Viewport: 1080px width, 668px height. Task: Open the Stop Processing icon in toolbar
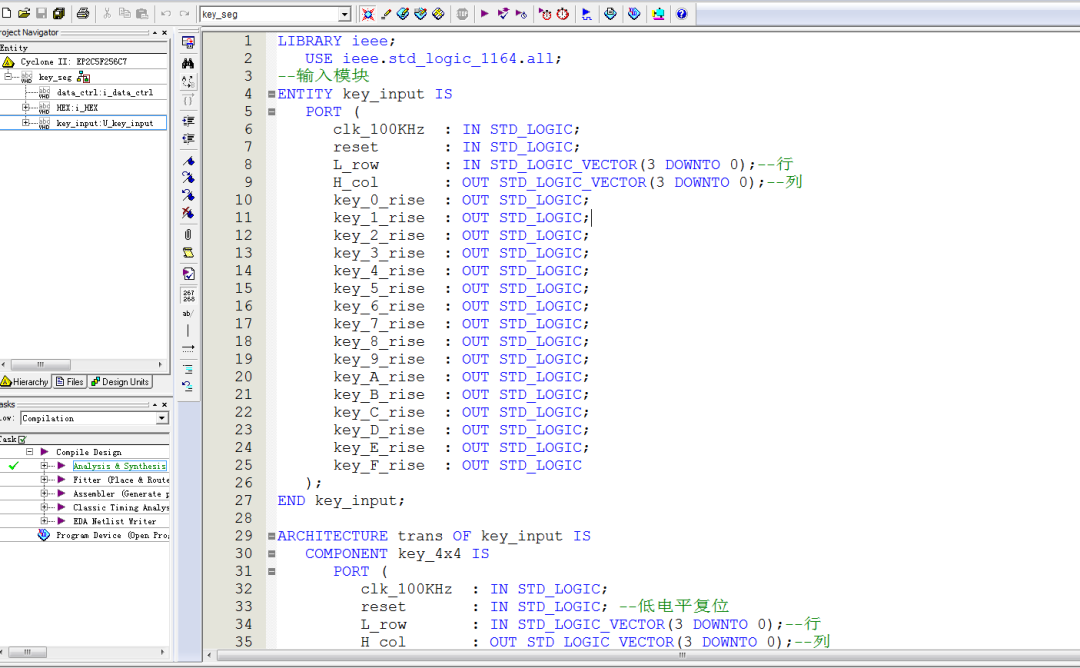(x=461, y=14)
